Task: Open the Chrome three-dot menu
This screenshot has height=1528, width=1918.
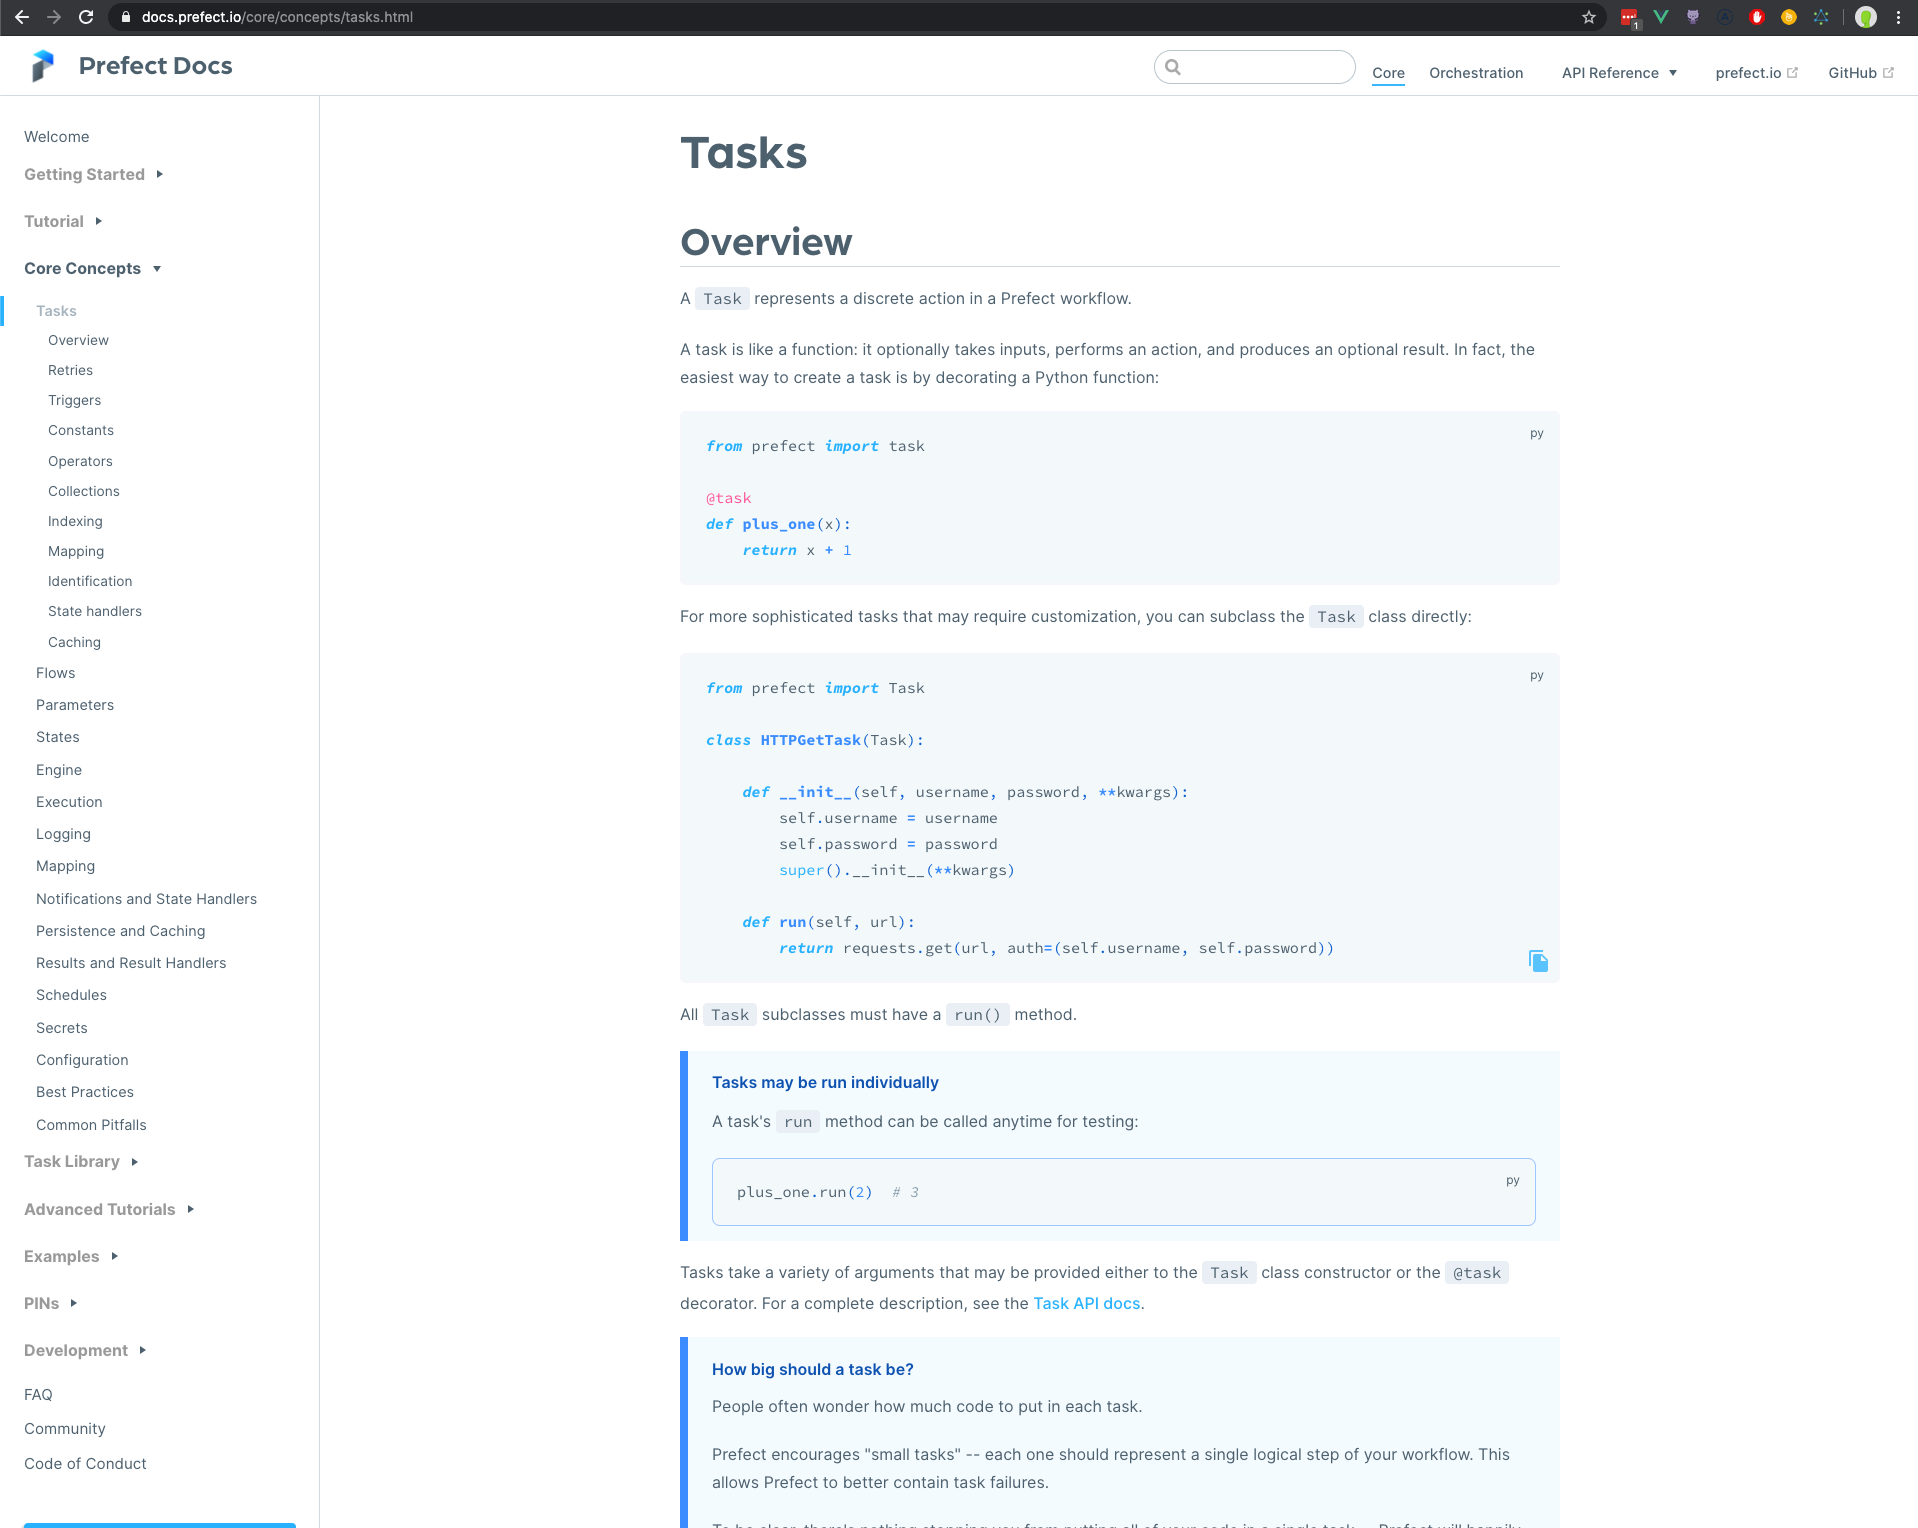Action: pyautogui.click(x=1898, y=17)
